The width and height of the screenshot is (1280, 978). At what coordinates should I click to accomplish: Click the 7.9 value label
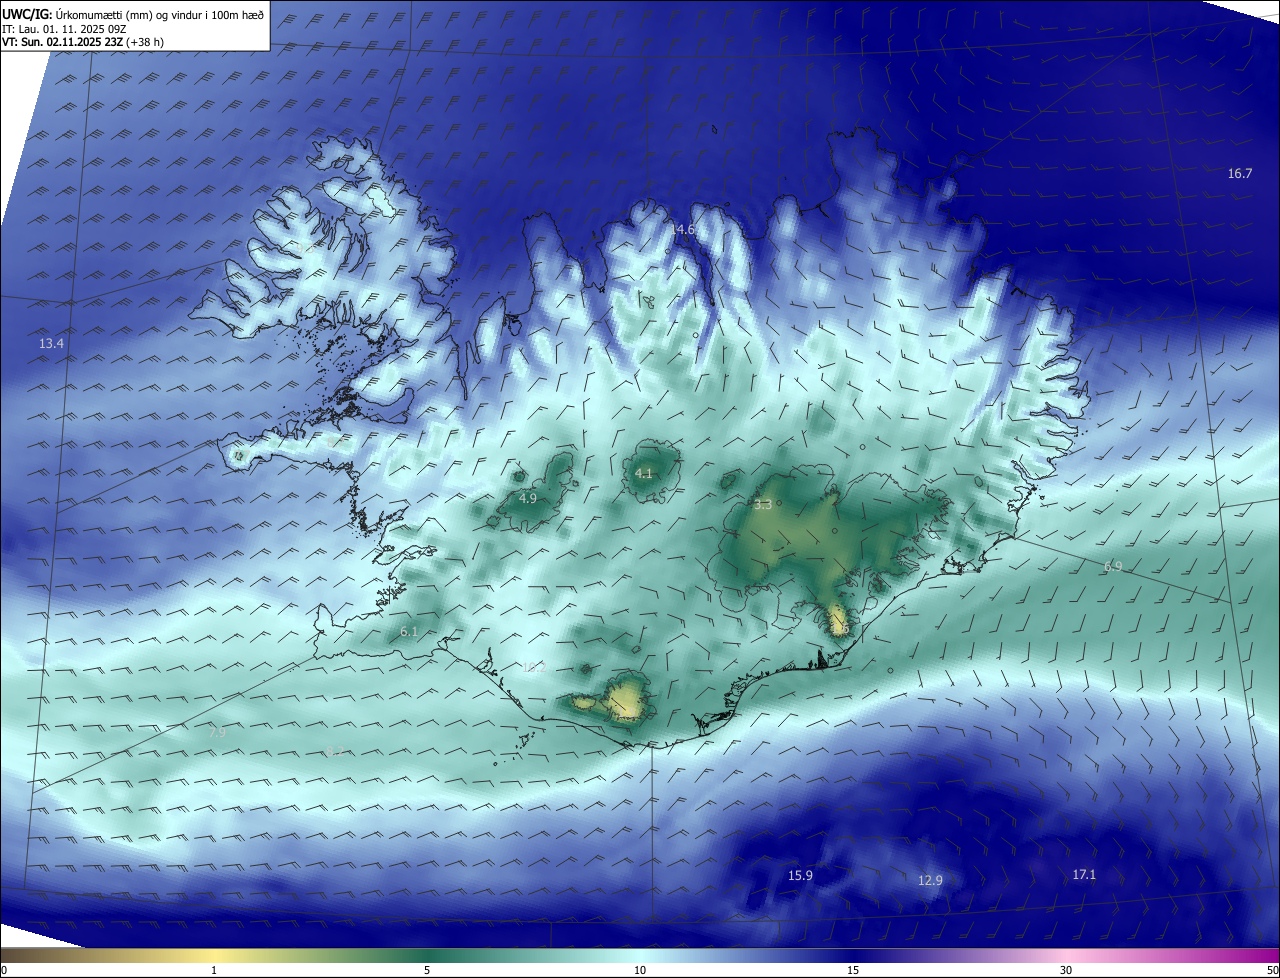pyautogui.click(x=217, y=733)
